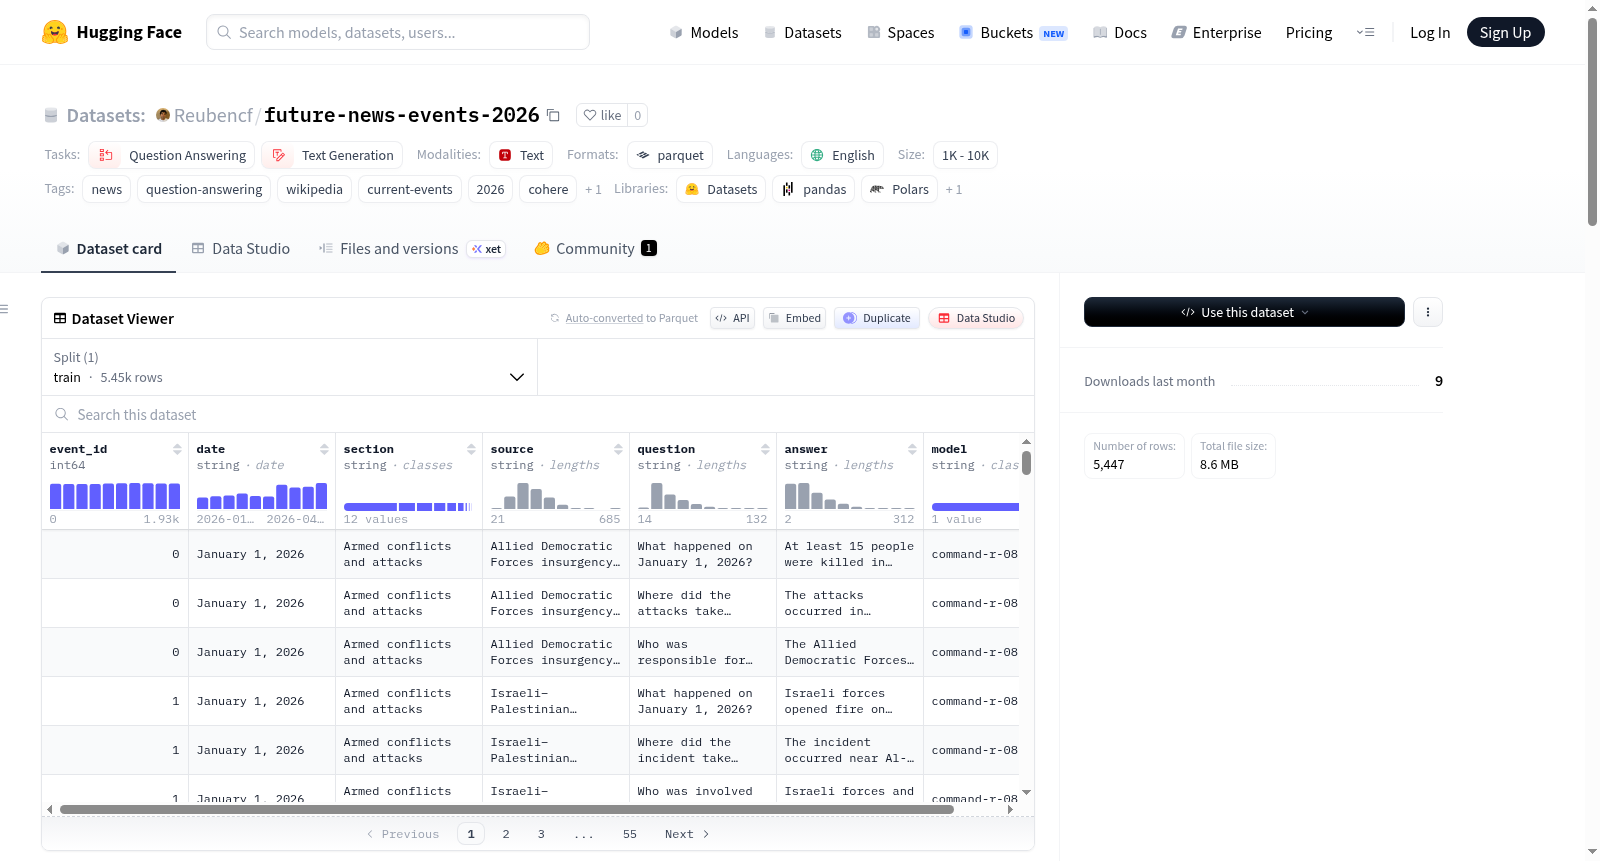Viewport: 1600px width, 861px height.
Task: Select the pandas library tag
Action: point(814,189)
